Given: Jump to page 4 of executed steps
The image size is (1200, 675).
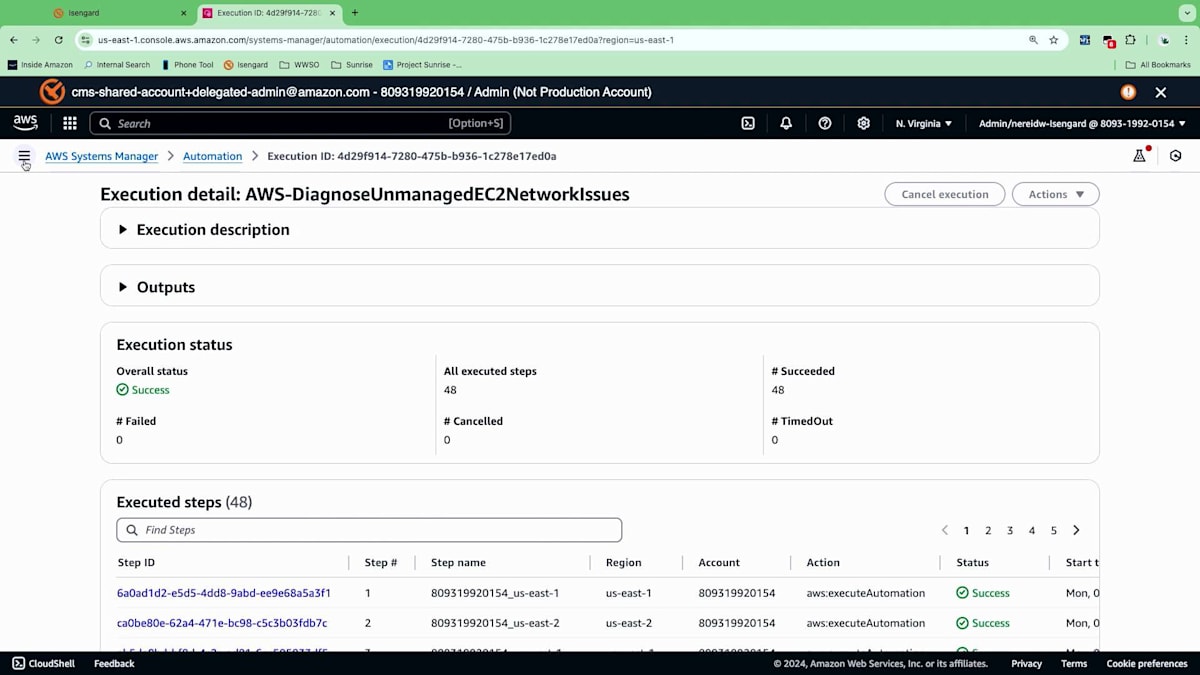Looking at the screenshot, I should pyautogui.click(x=1032, y=530).
